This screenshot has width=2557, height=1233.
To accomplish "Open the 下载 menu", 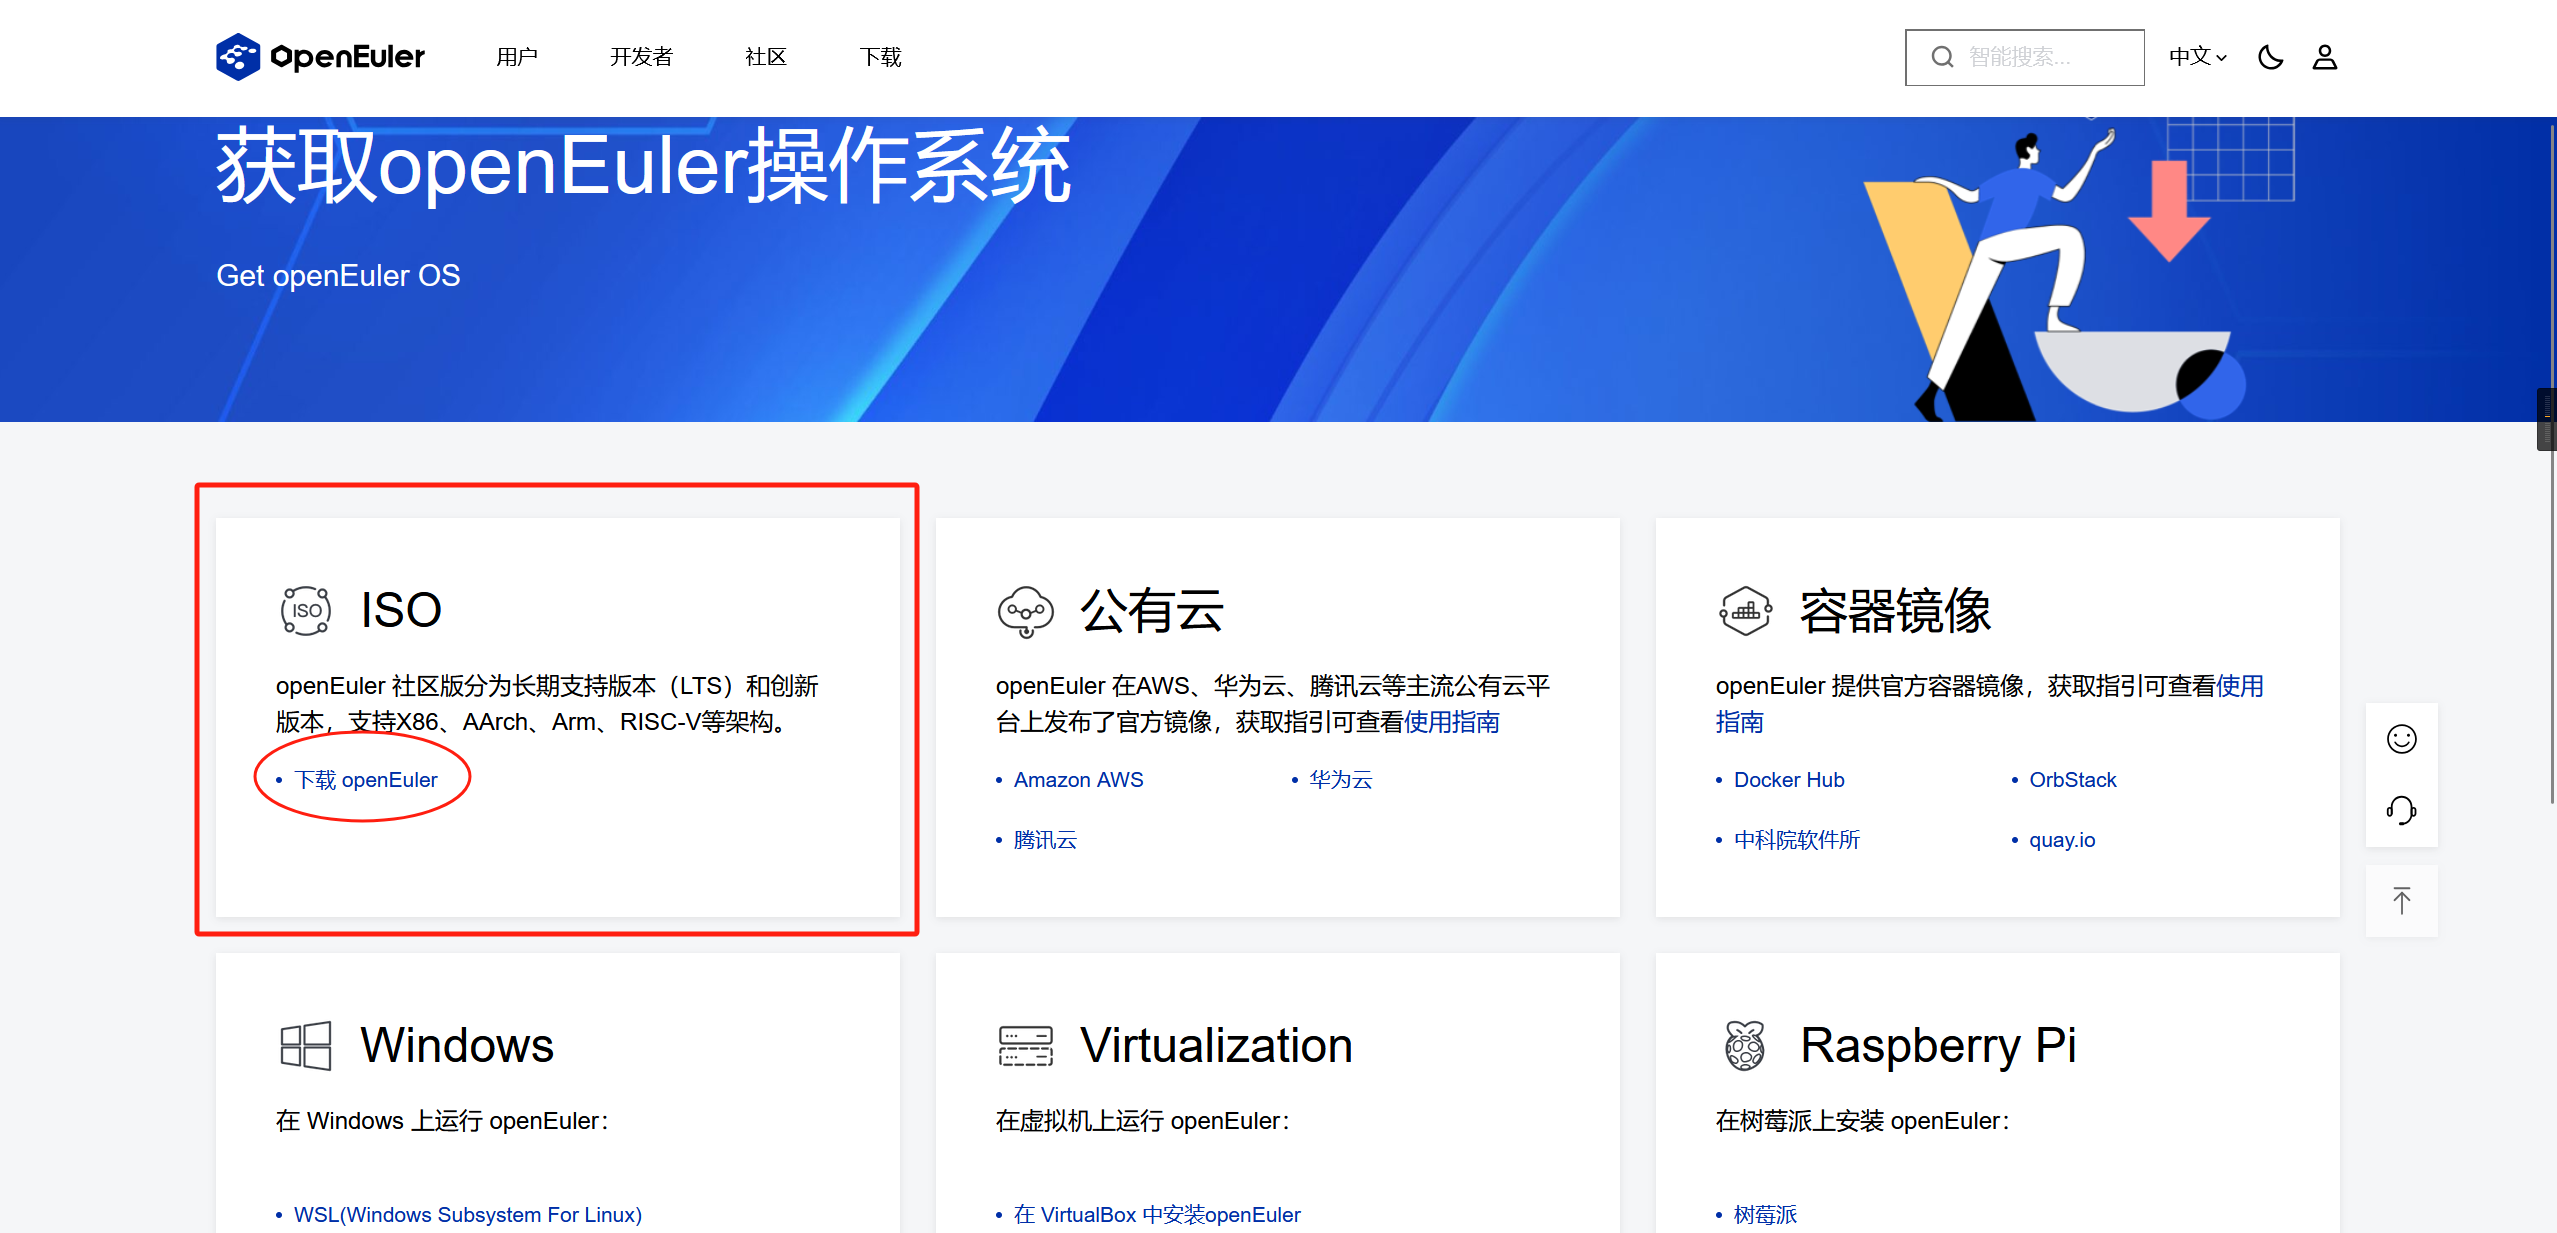I will [880, 57].
